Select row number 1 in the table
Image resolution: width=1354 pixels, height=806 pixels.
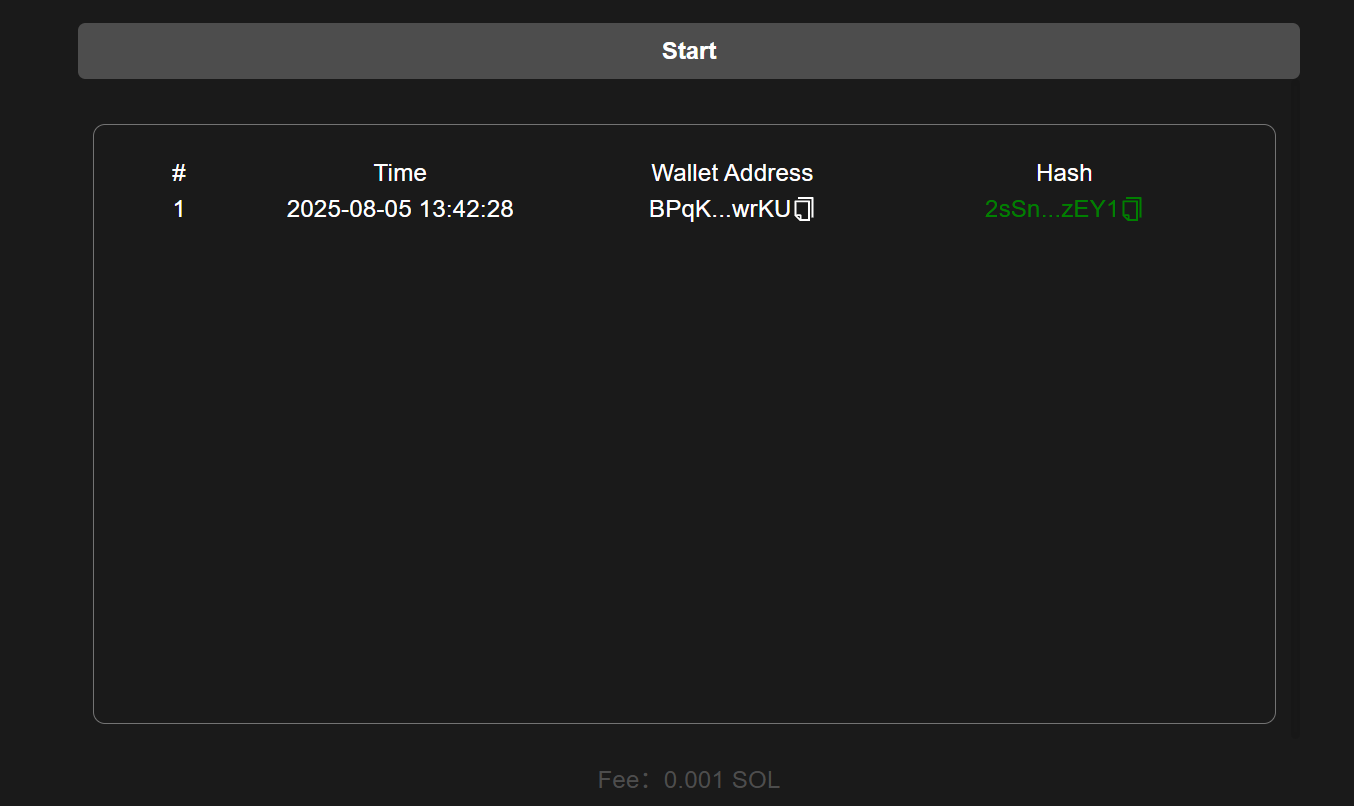[x=179, y=209]
